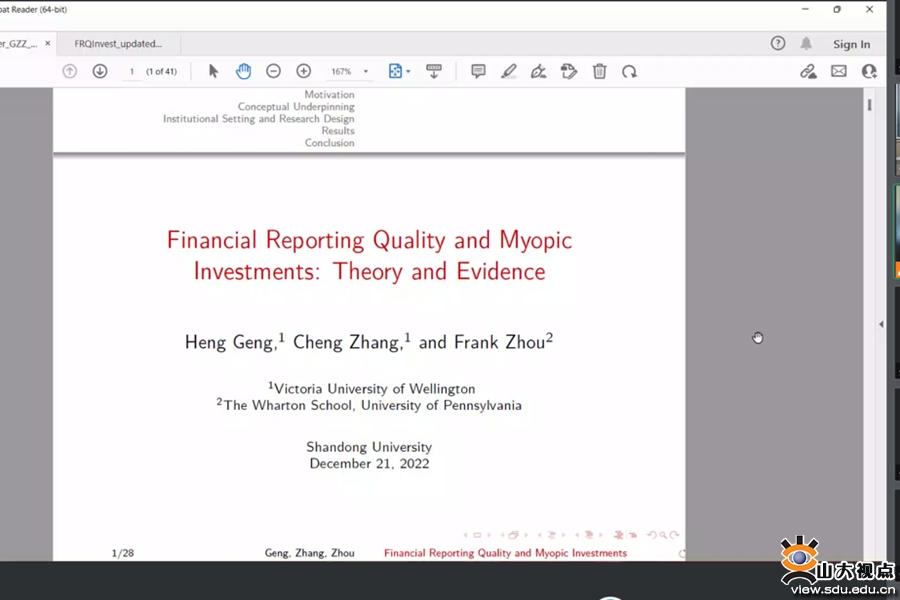Zoom in with the plus button
Image resolution: width=900 pixels, height=600 pixels.
click(304, 71)
